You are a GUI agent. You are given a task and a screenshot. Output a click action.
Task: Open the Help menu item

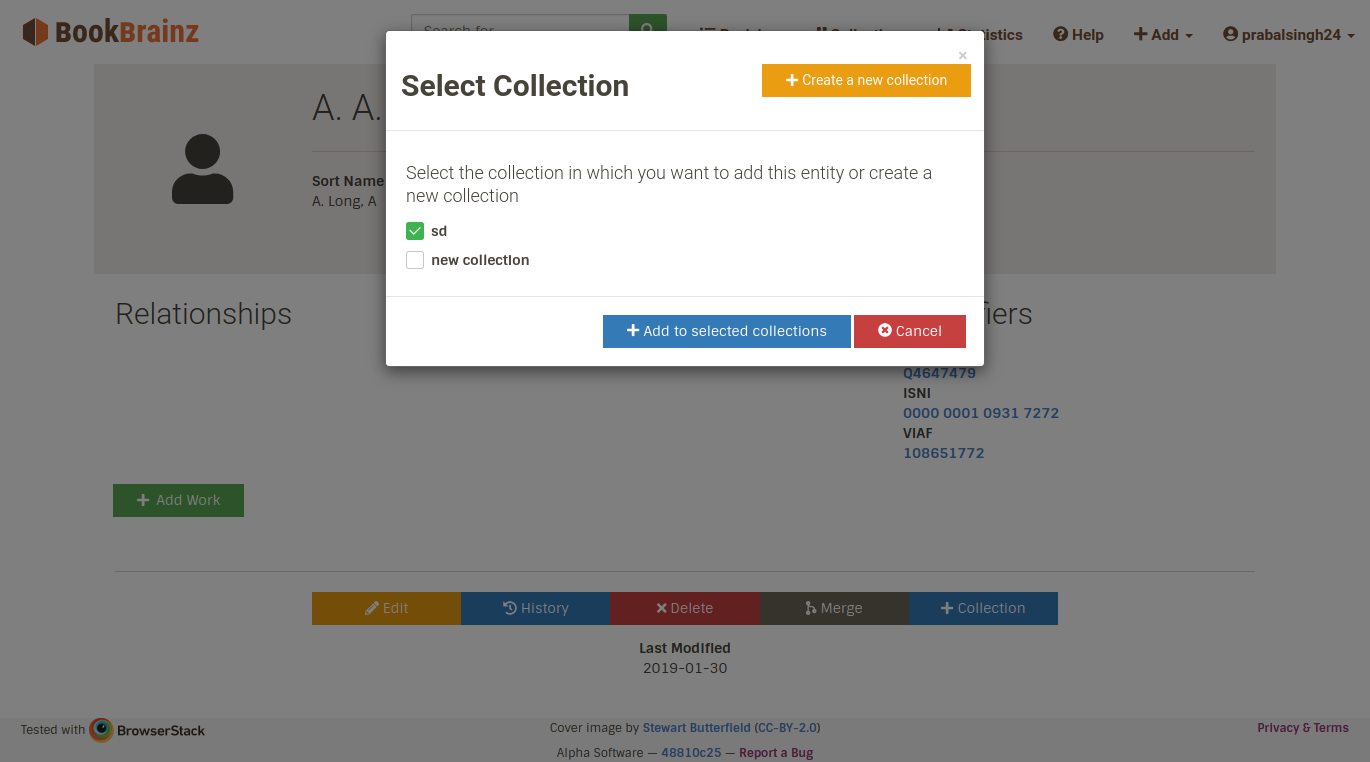(x=1078, y=35)
